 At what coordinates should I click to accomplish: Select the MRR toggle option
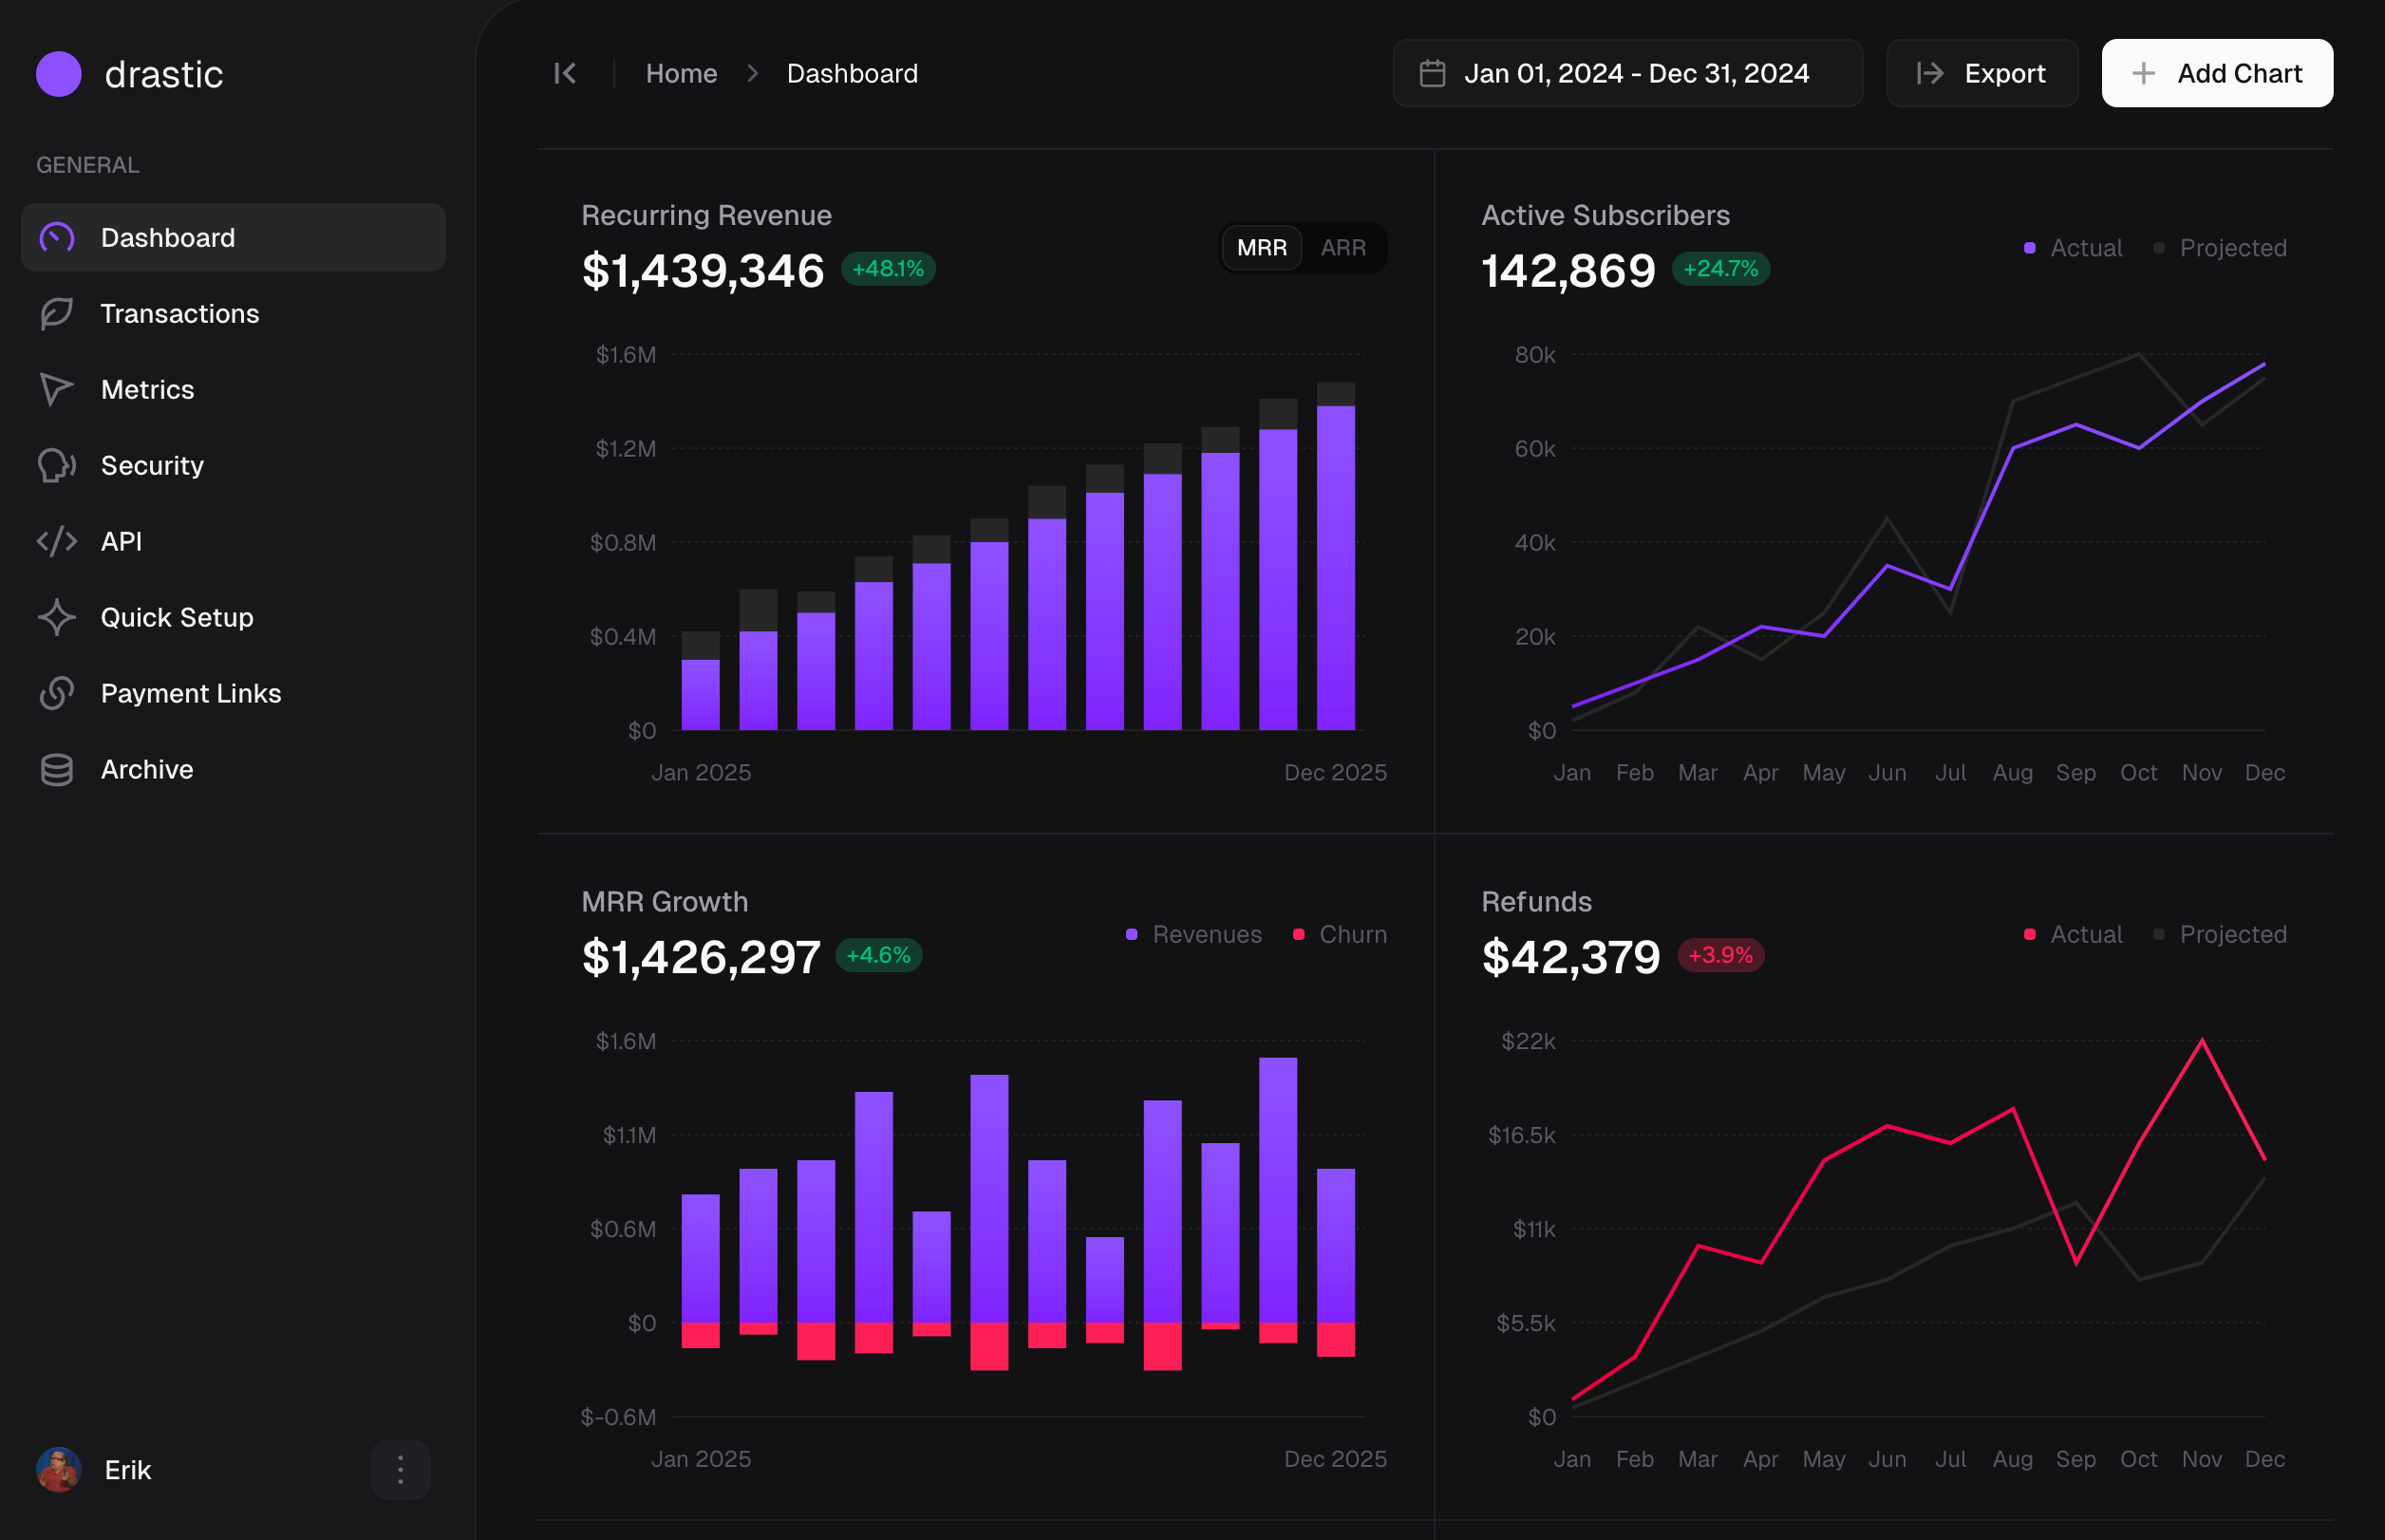pyautogui.click(x=1261, y=248)
